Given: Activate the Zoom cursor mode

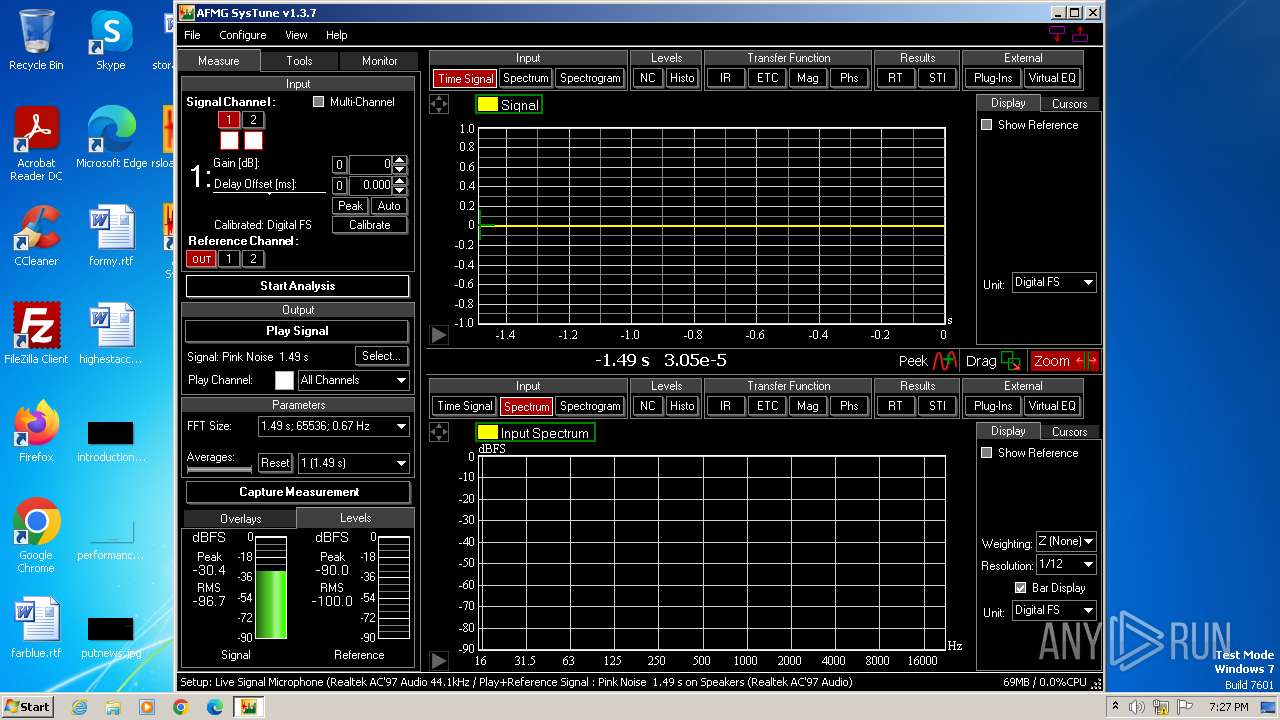Looking at the screenshot, I should [1065, 361].
